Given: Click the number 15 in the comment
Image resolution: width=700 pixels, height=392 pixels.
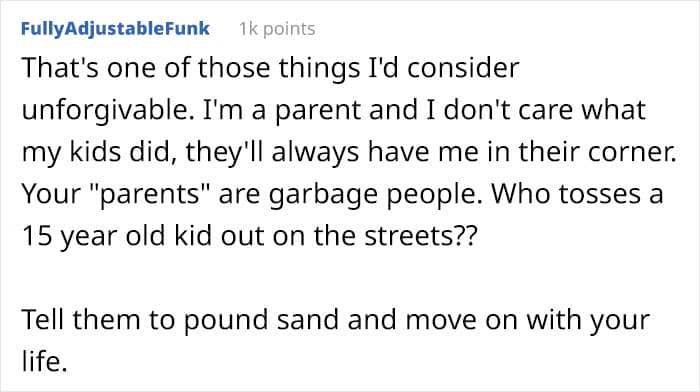Looking at the screenshot, I should click(37, 235).
